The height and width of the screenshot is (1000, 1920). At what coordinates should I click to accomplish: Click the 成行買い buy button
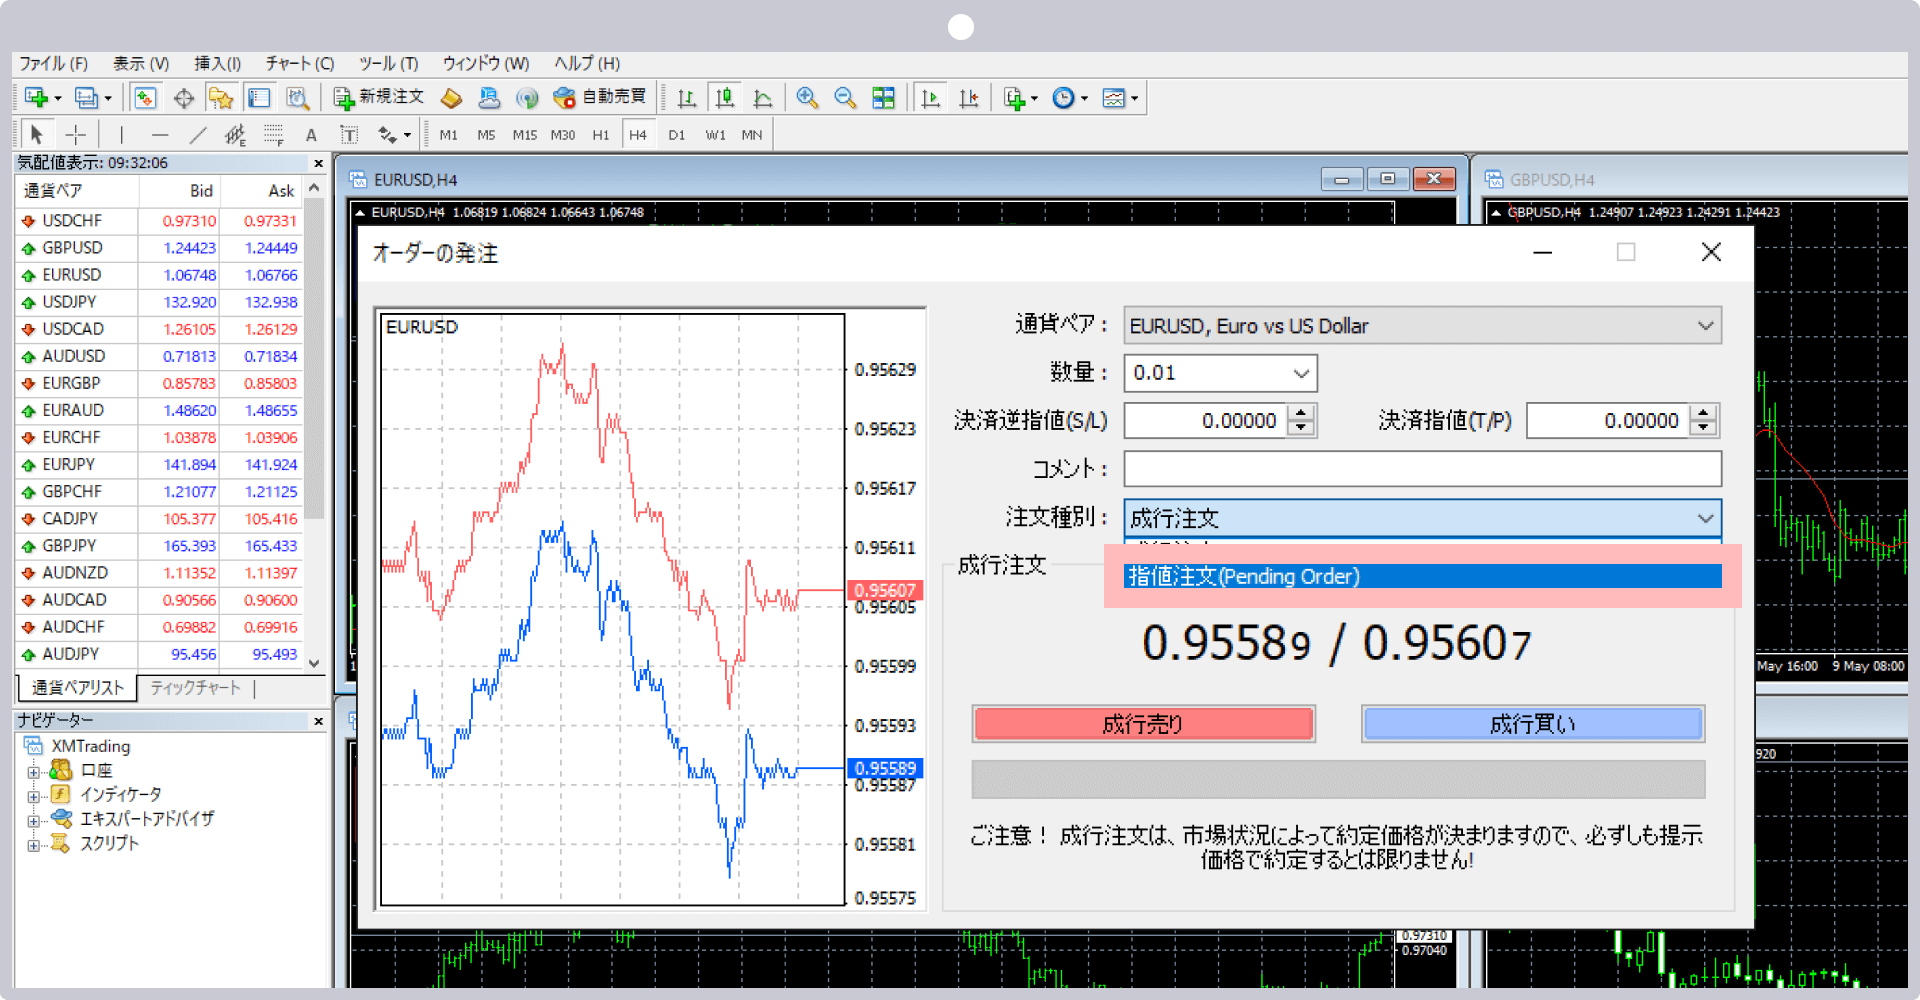[x=1532, y=724]
